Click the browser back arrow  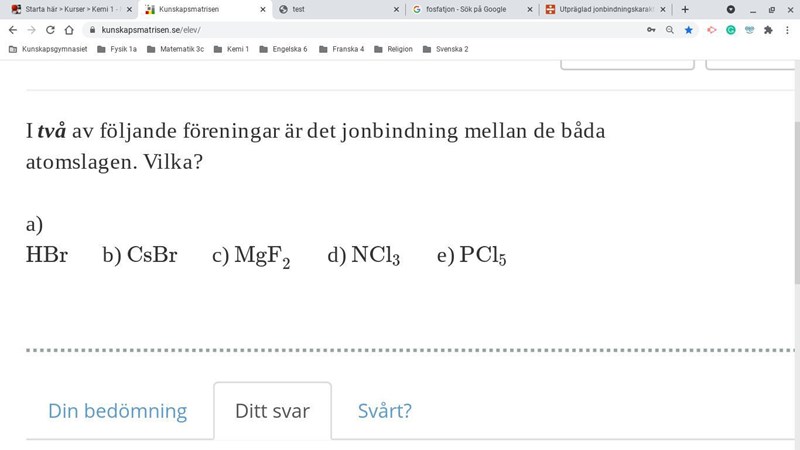[12, 30]
